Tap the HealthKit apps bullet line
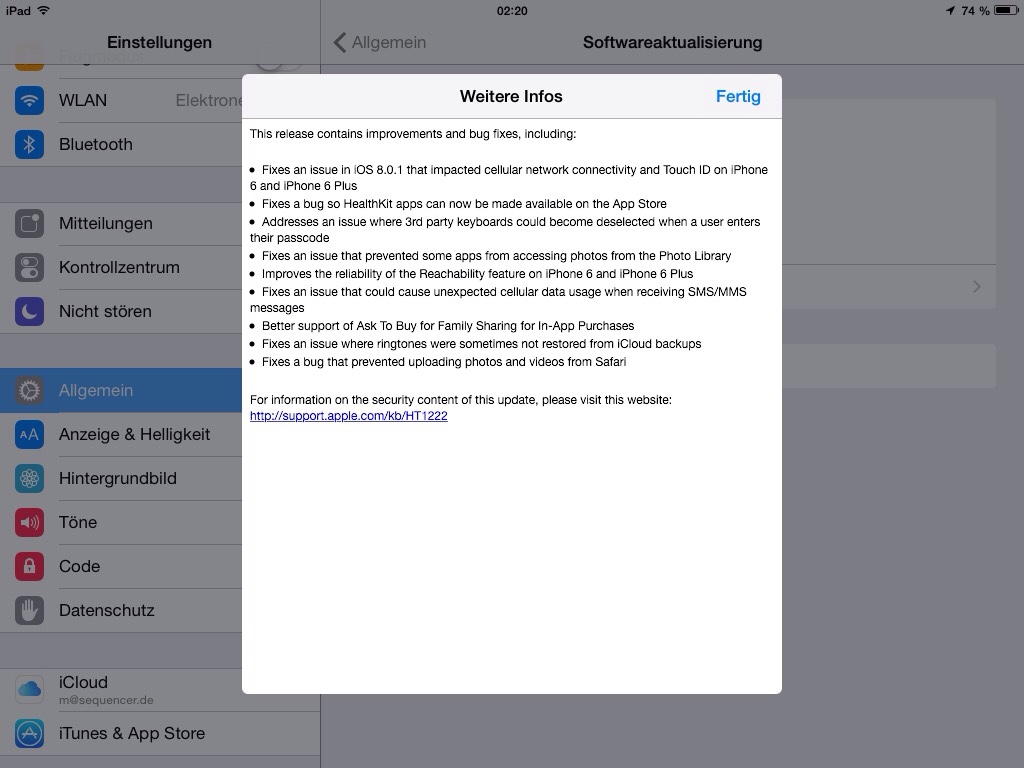The height and width of the screenshot is (768, 1024). tap(458, 204)
